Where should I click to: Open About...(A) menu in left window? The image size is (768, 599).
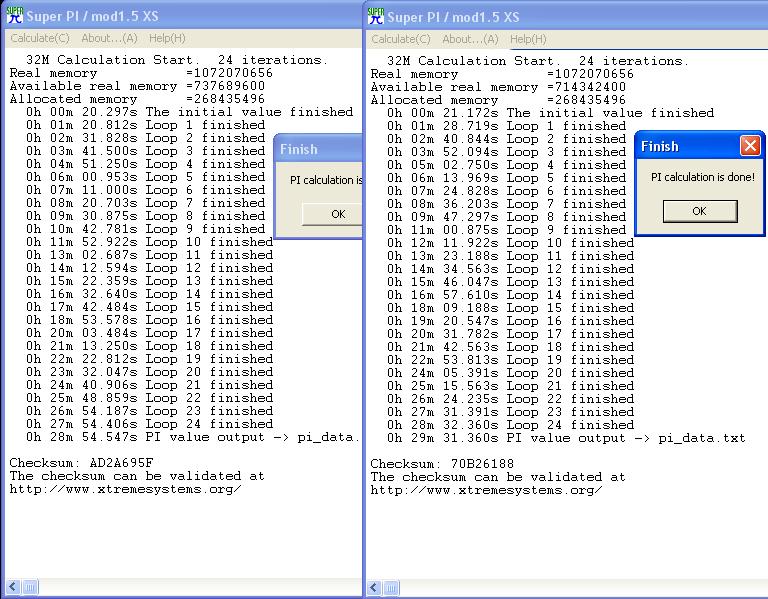pyautogui.click(x=109, y=38)
